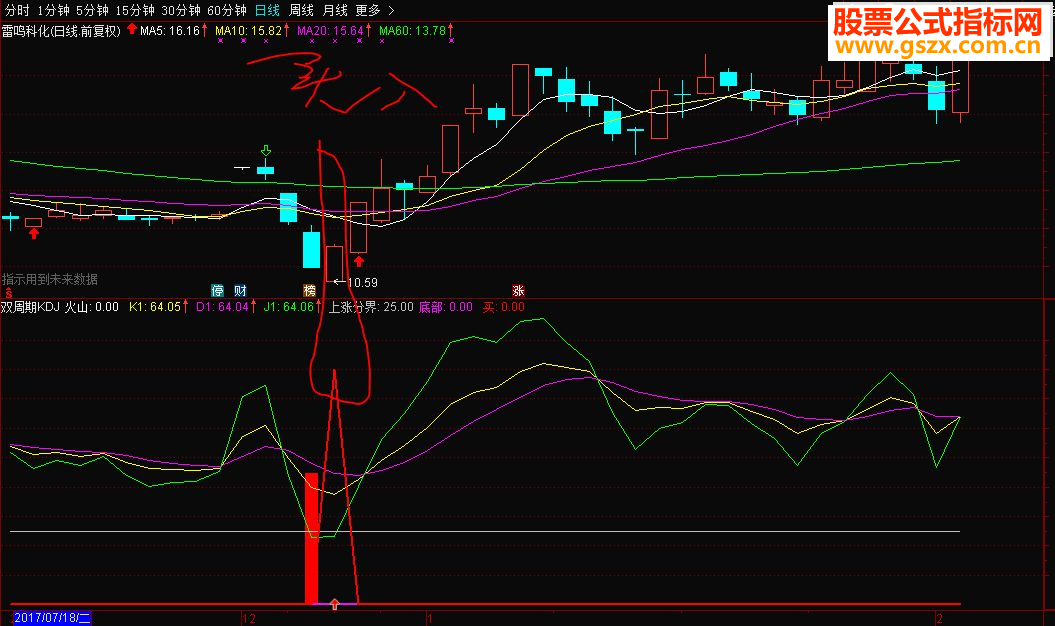
Task: Click the 榜 ranking badge icon
Action: (x=310, y=290)
